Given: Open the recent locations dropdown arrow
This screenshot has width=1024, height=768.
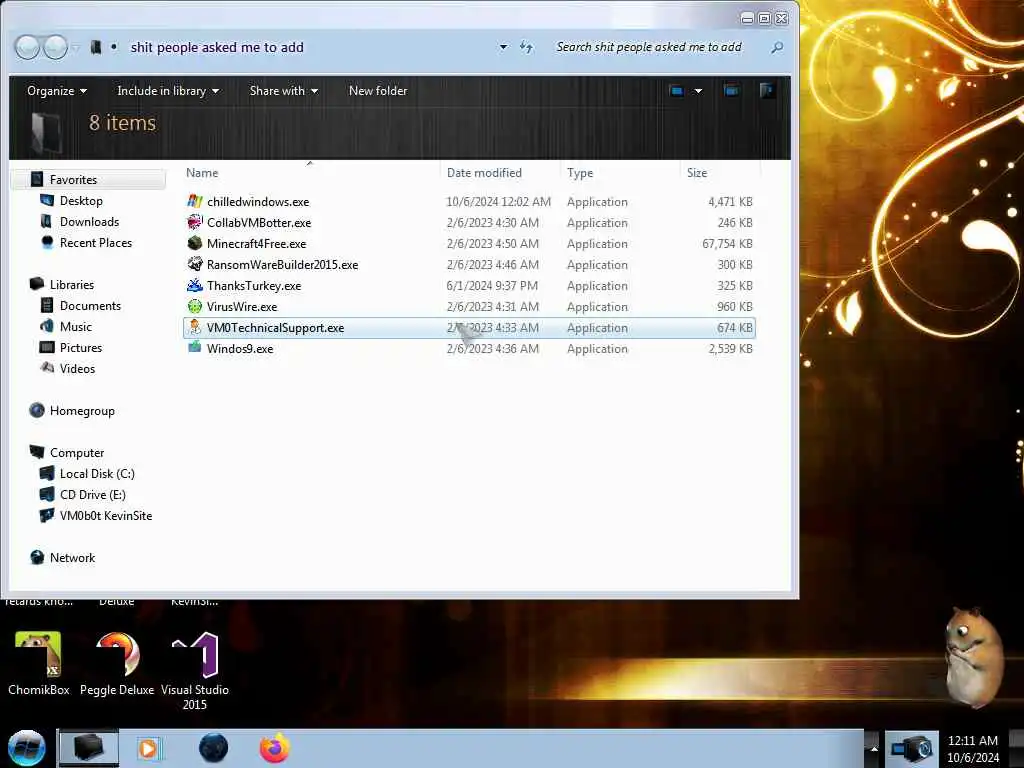Looking at the screenshot, I should pos(76,48).
